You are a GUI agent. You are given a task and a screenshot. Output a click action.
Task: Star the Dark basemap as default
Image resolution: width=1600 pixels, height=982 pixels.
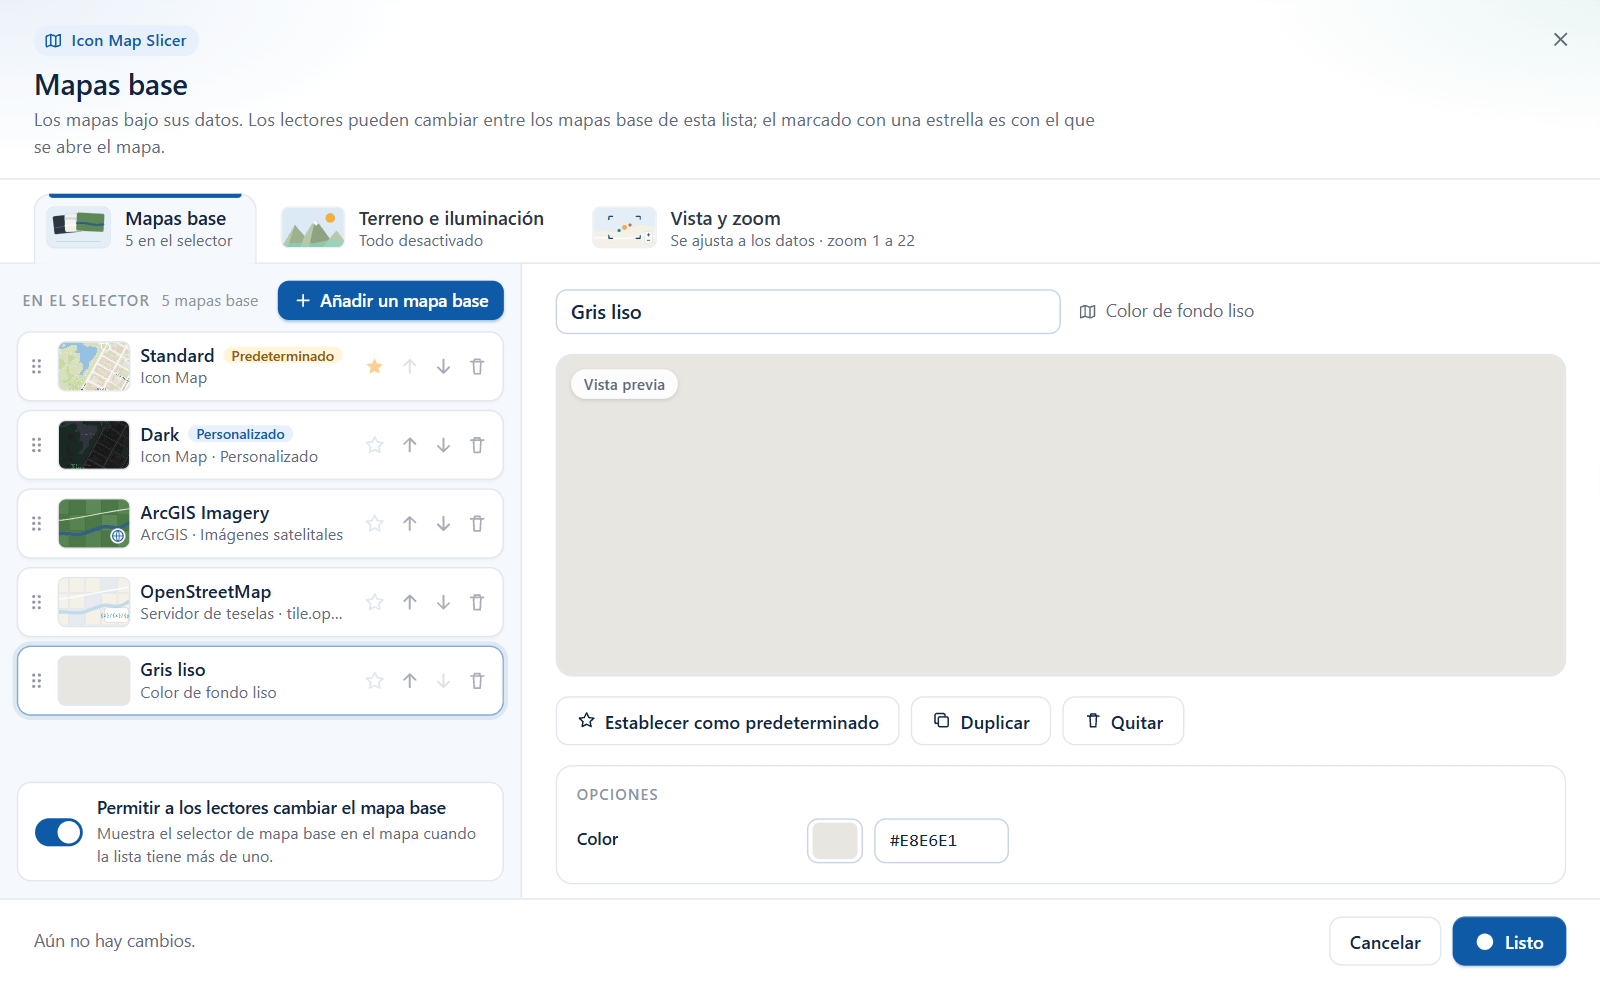pyautogui.click(x=375, y=445)
